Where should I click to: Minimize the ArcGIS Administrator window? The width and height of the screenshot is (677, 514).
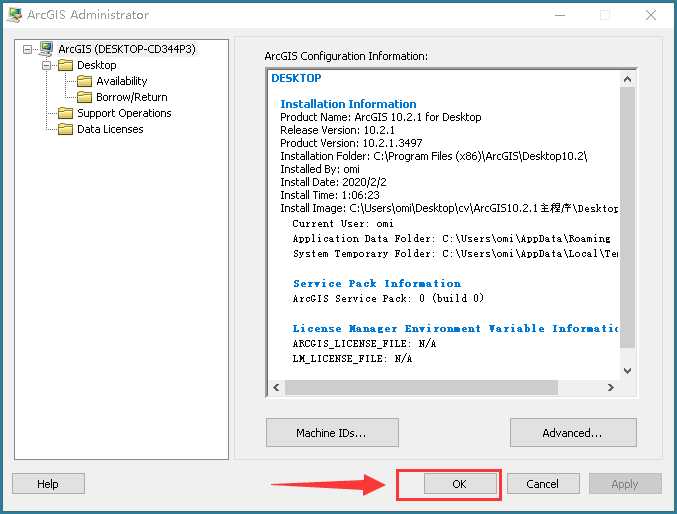560,15
